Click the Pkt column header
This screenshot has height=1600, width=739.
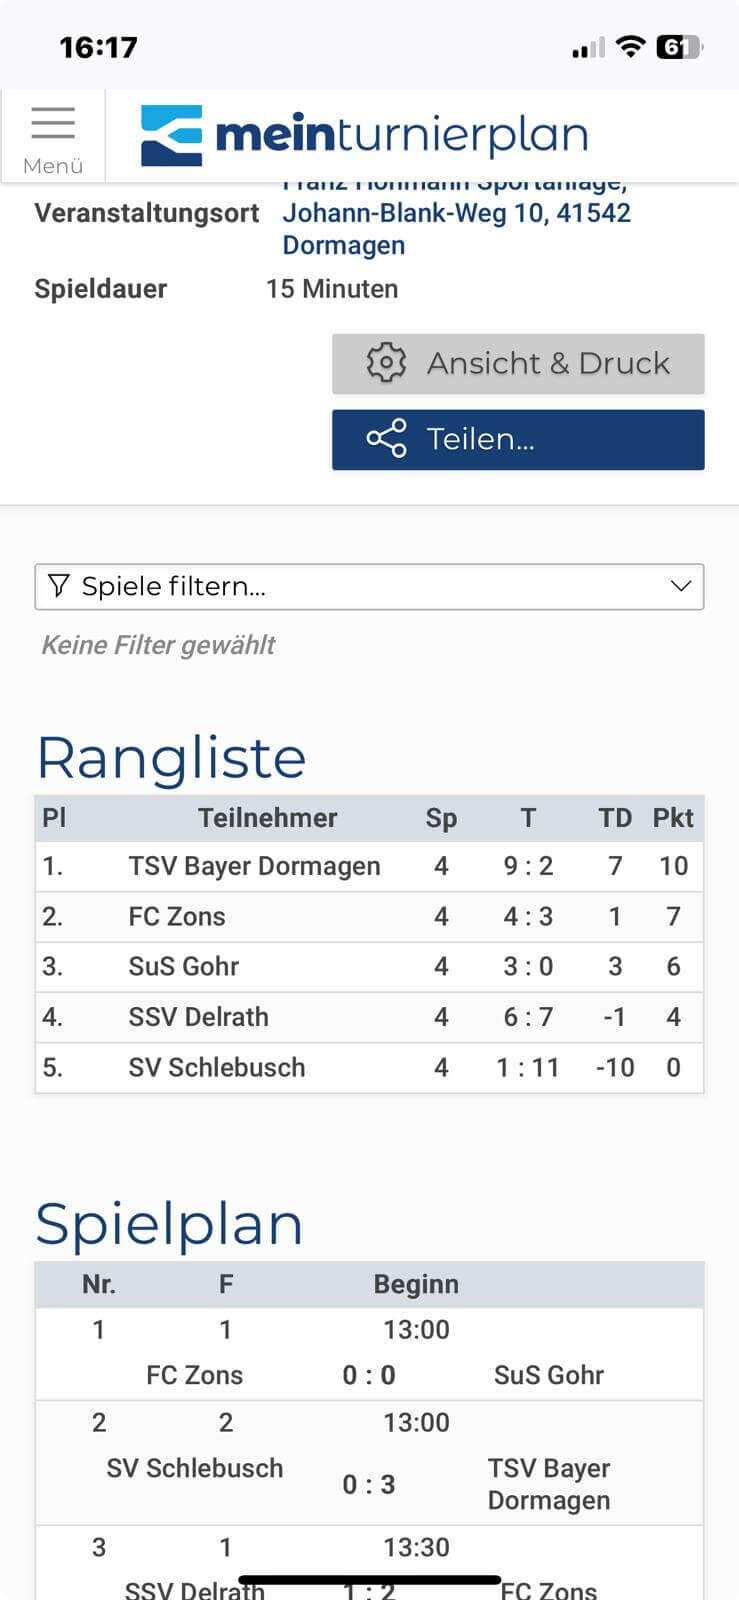(x=673, y=818)
